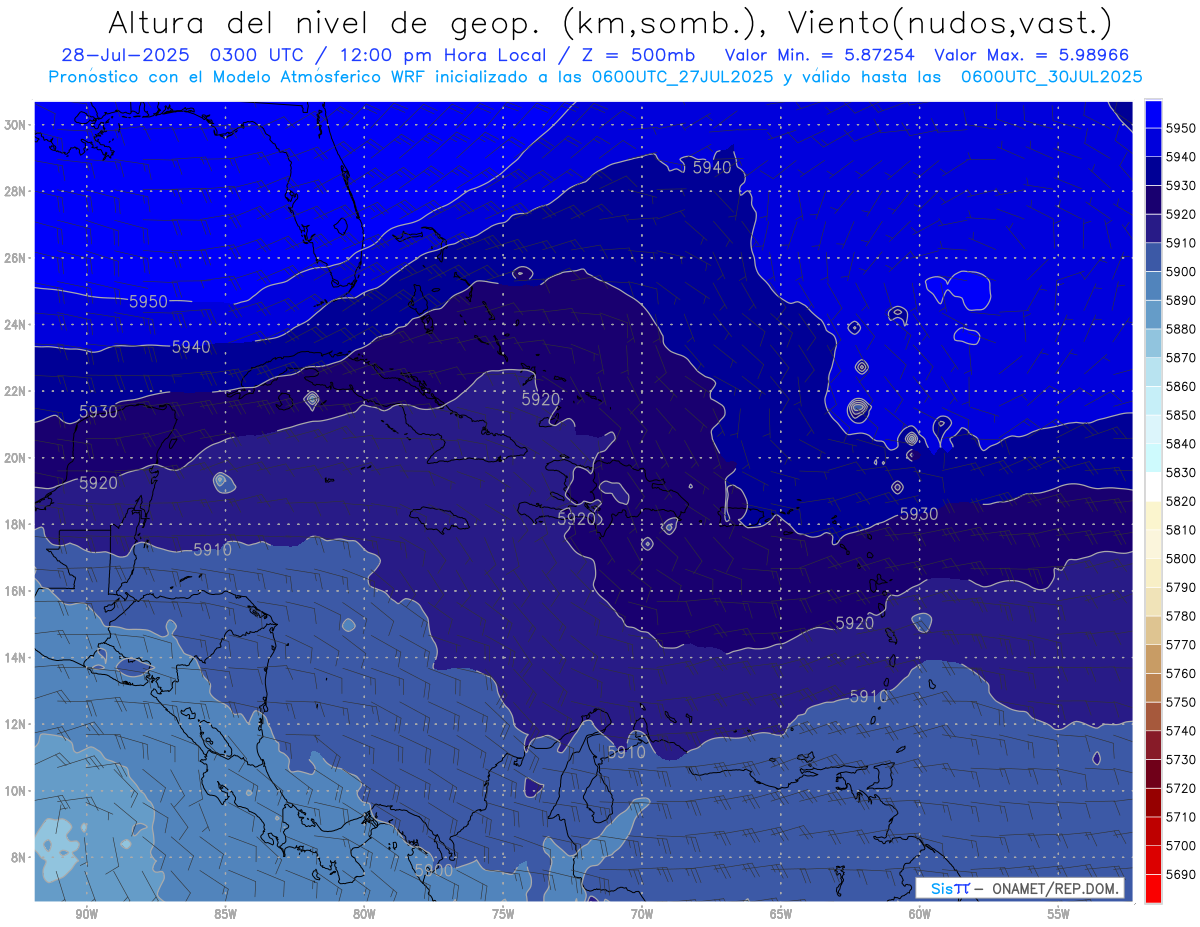Click the SisTT logo text
The image size is (1200, 927).
(x=949, y=888)
